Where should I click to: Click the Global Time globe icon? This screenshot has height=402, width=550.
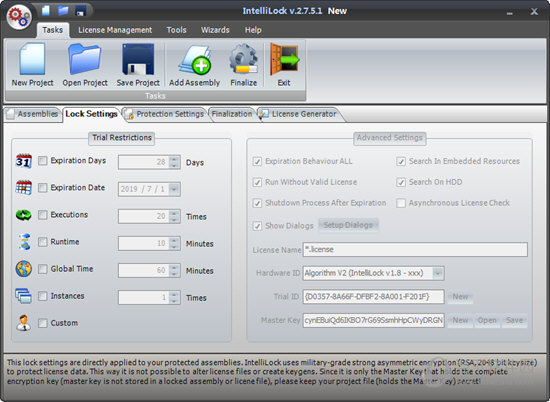[24, 269]
